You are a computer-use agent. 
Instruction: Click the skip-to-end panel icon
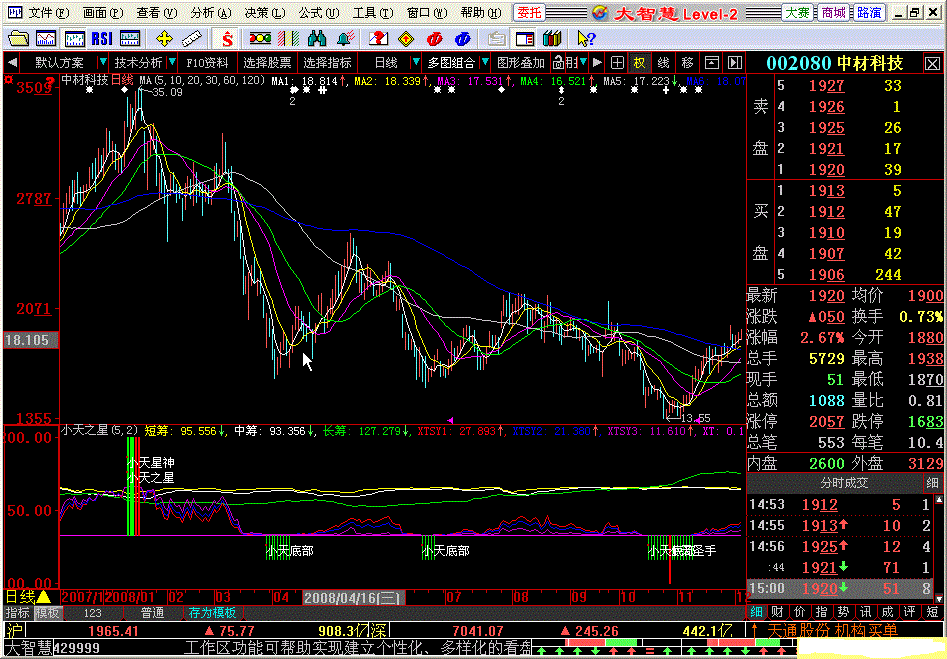(x=734, y=62)
